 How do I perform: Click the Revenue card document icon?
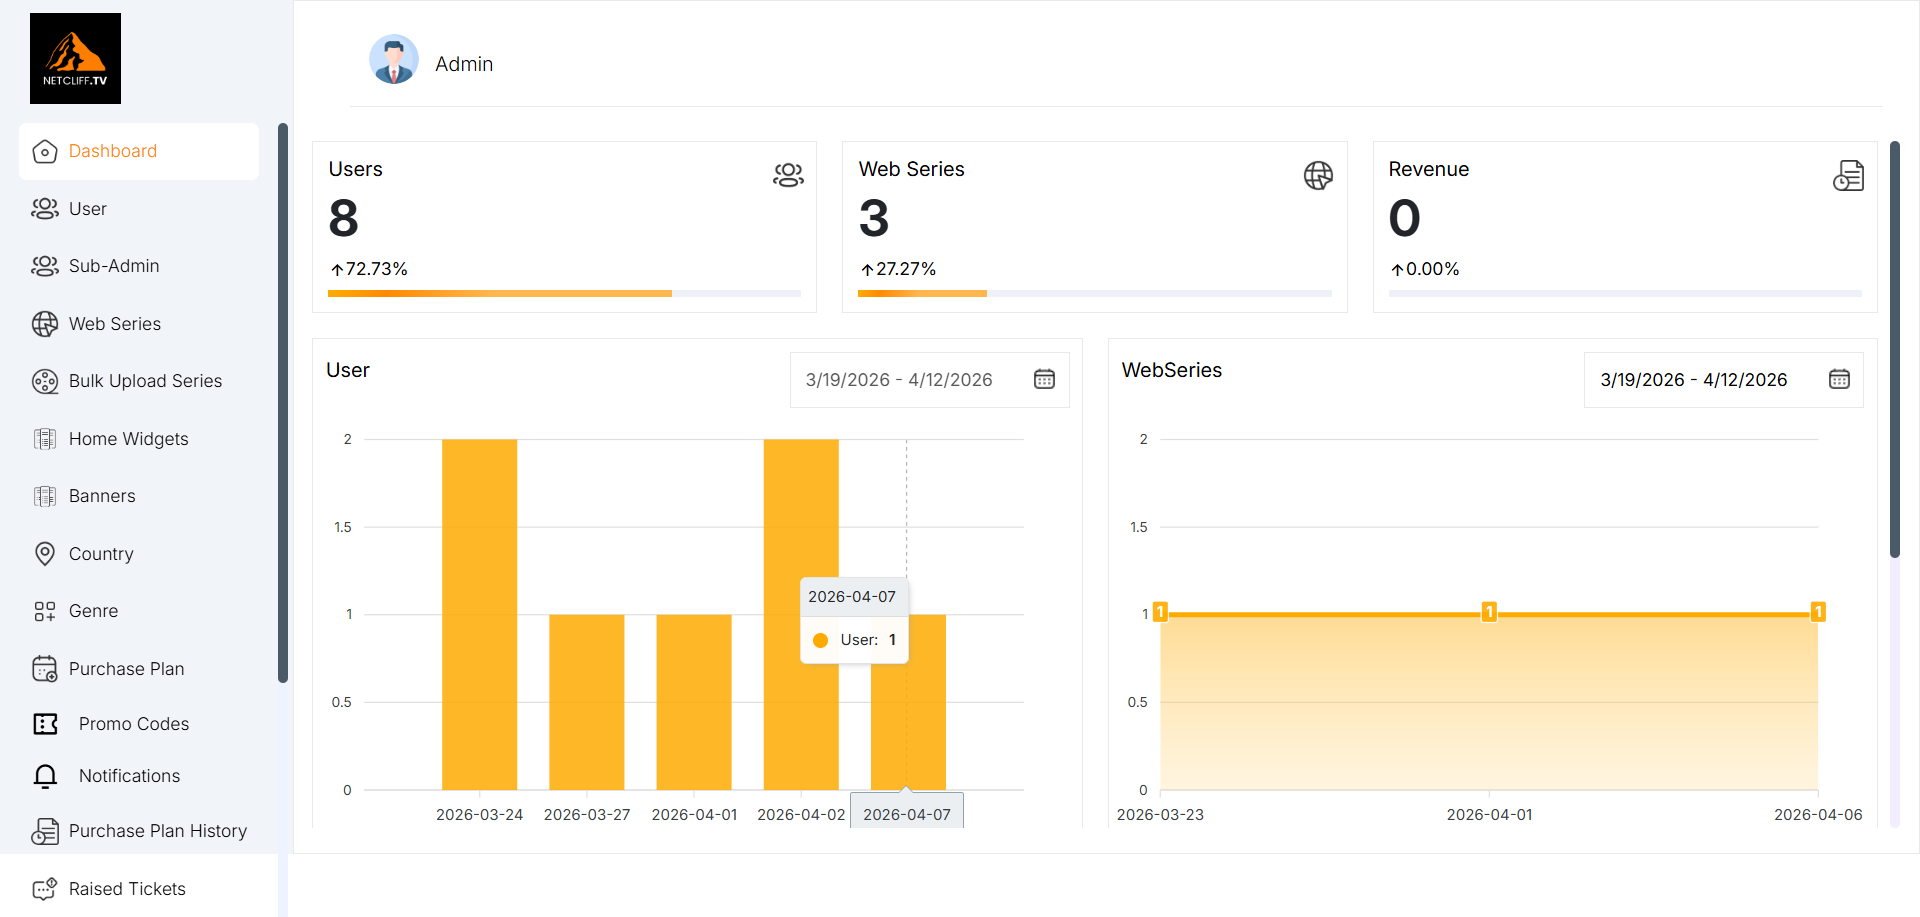tap(1848, 175)
